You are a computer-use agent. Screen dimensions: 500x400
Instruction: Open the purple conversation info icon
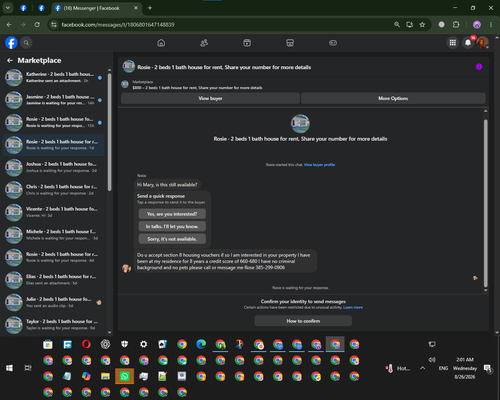point(479,67)
